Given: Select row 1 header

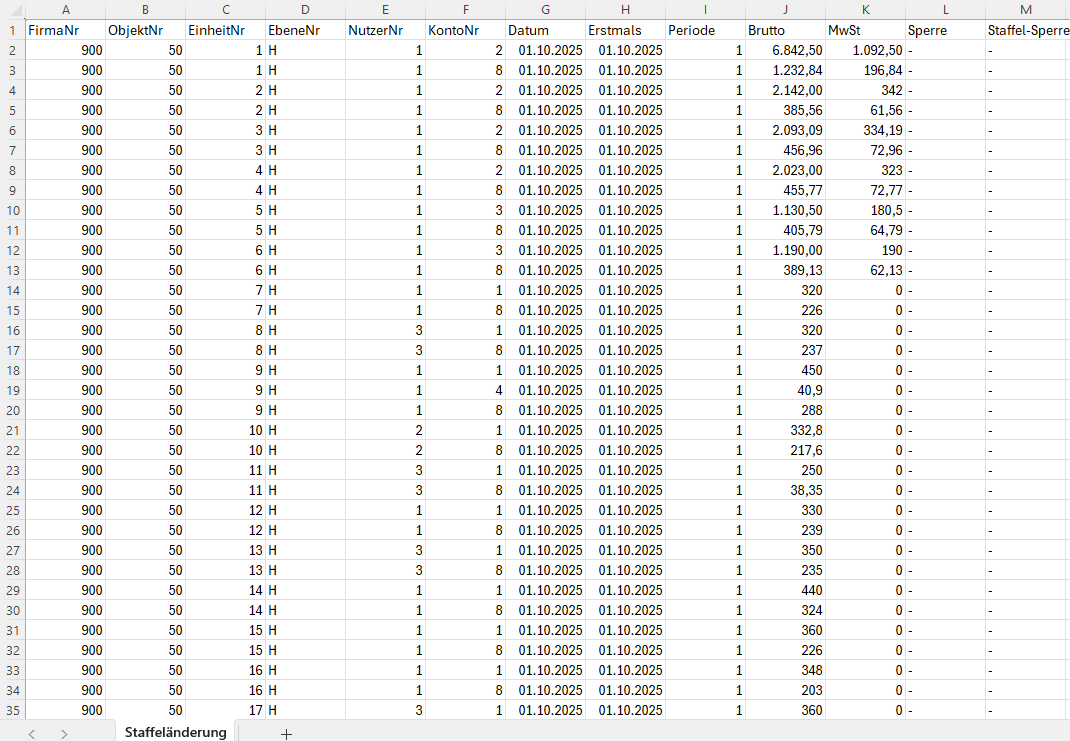Looking at the screenshot, I should pyautogui.click(x=12, y=31).
